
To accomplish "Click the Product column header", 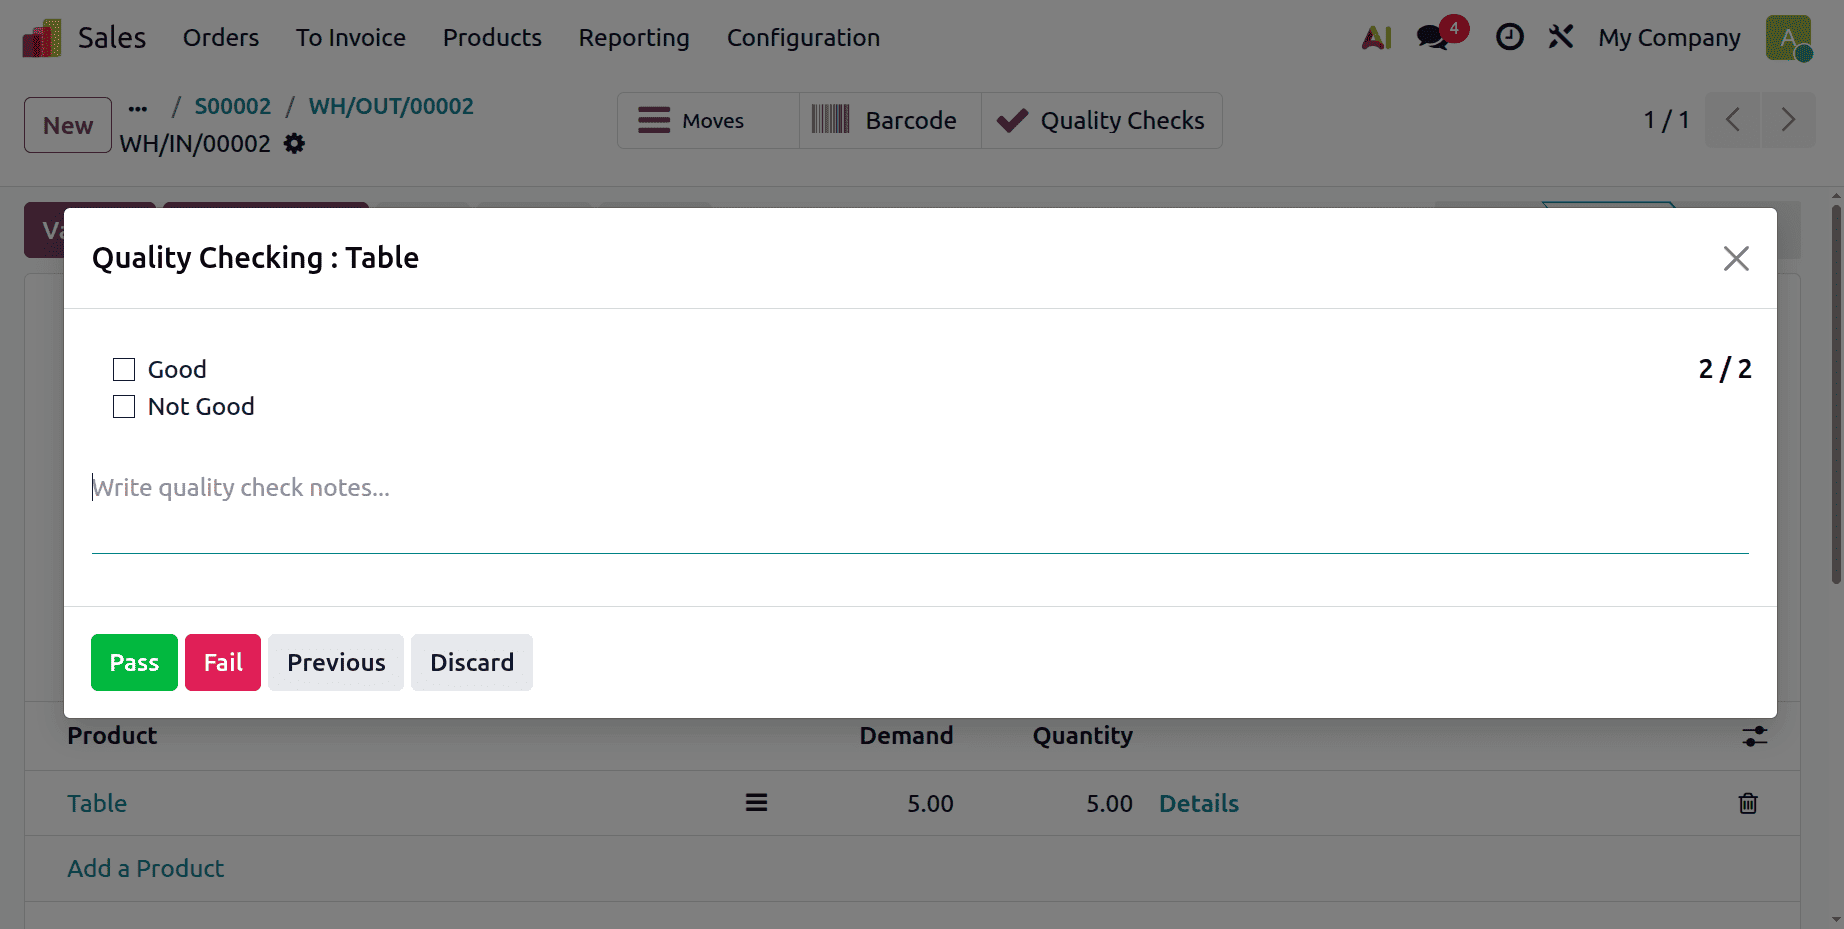I will click(112, 736).
